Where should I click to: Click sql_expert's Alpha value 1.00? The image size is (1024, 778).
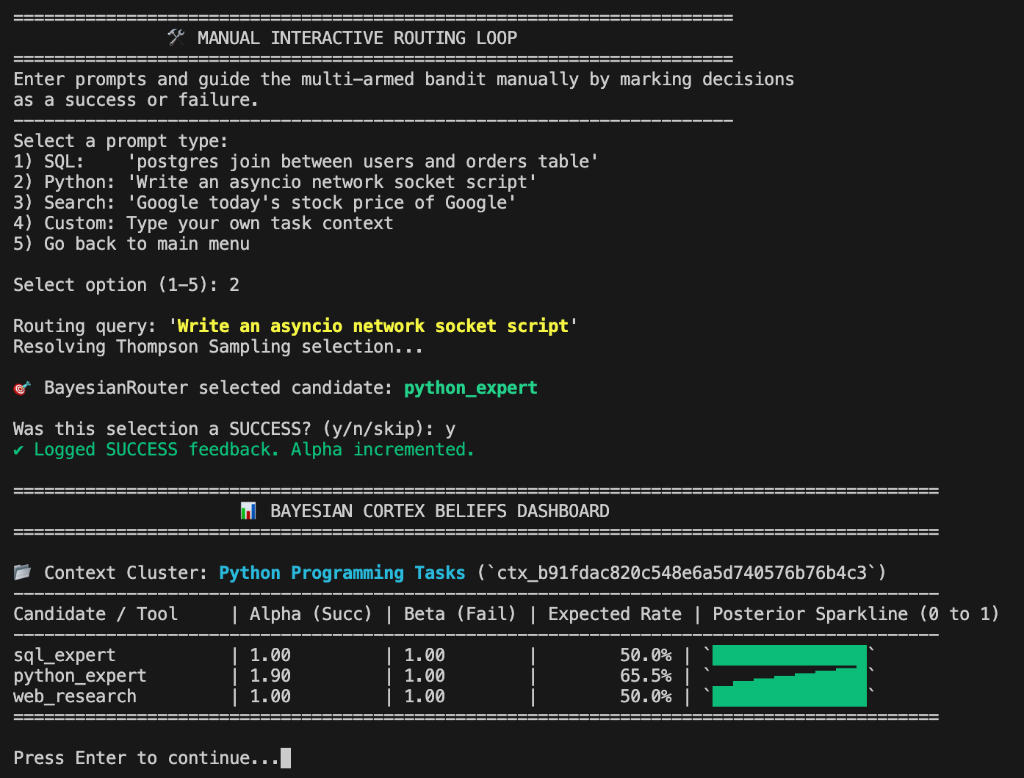[270, 655]
